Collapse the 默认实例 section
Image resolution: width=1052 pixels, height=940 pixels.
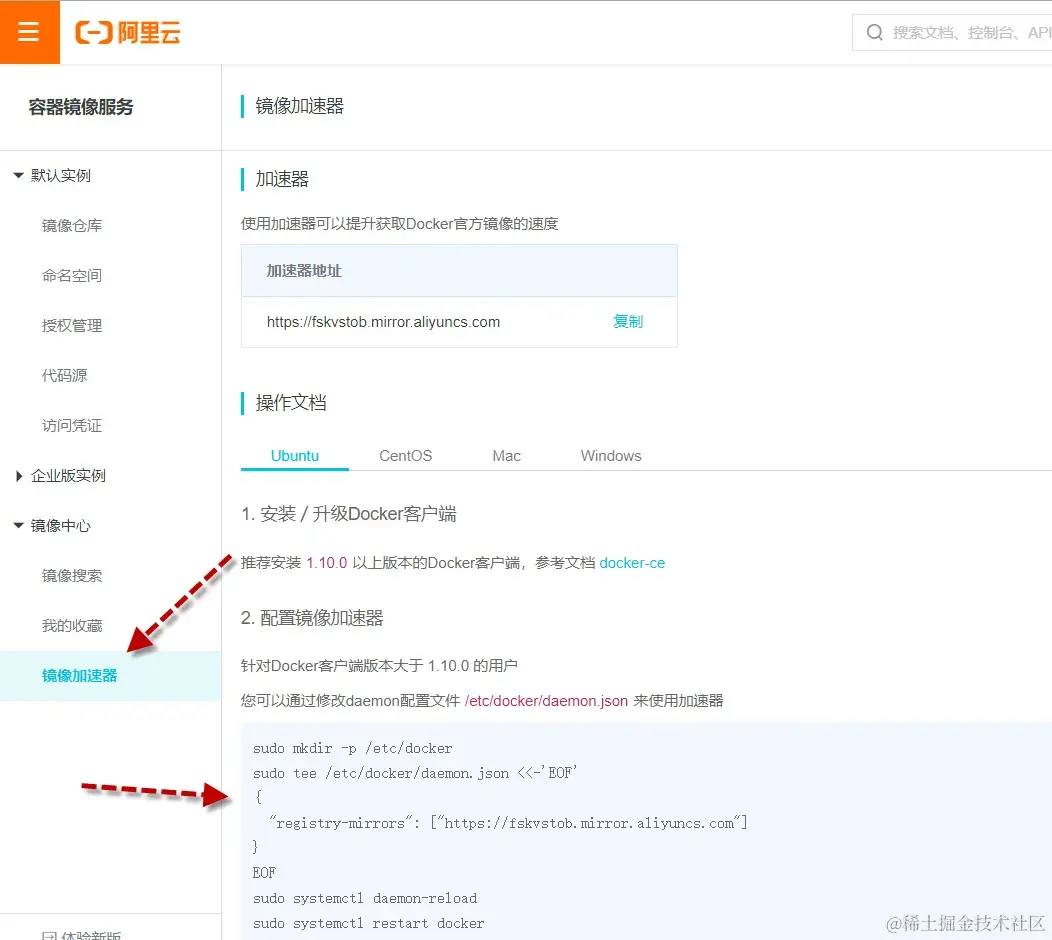coord(18,176)
